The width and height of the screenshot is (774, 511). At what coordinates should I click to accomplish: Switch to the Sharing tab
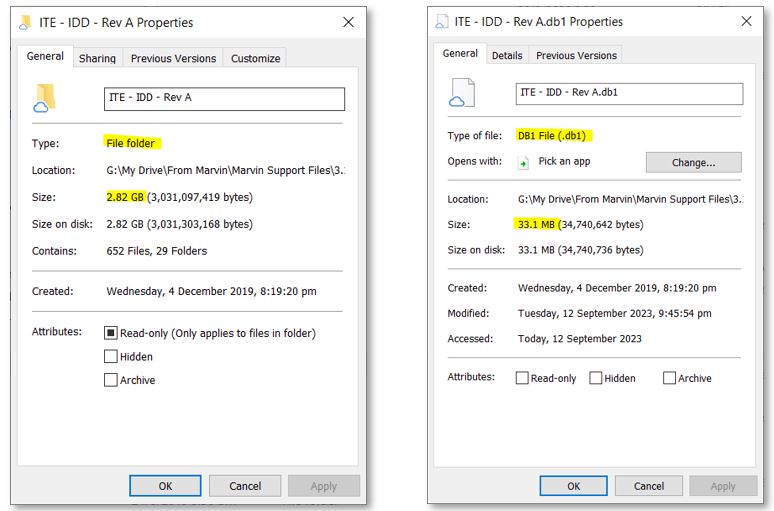point(97,58)
